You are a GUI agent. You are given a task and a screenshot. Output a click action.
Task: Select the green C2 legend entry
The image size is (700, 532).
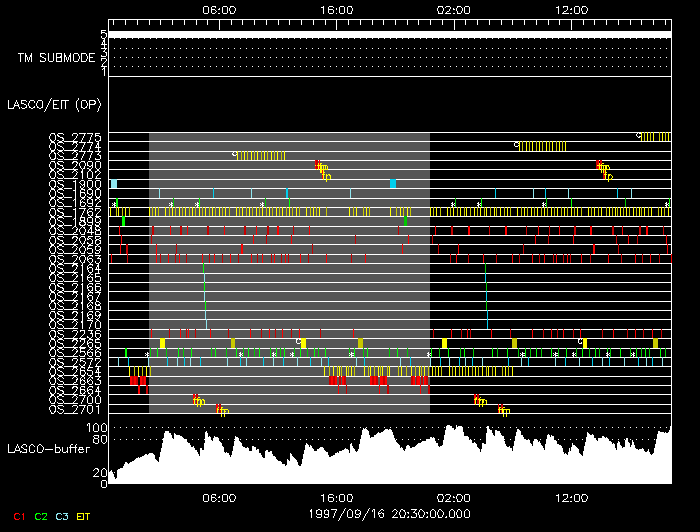tap(41, 517)
